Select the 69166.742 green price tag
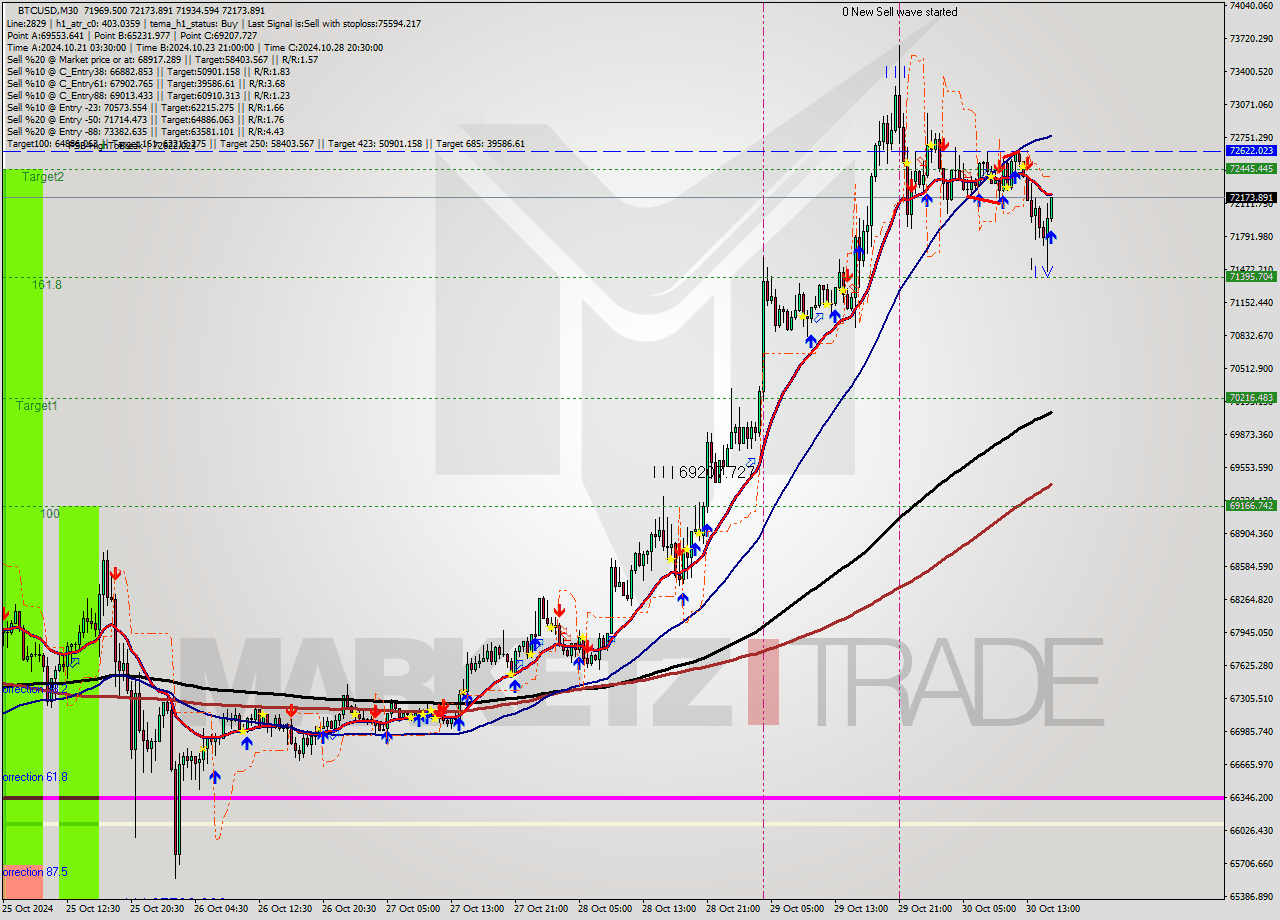 1251,506
